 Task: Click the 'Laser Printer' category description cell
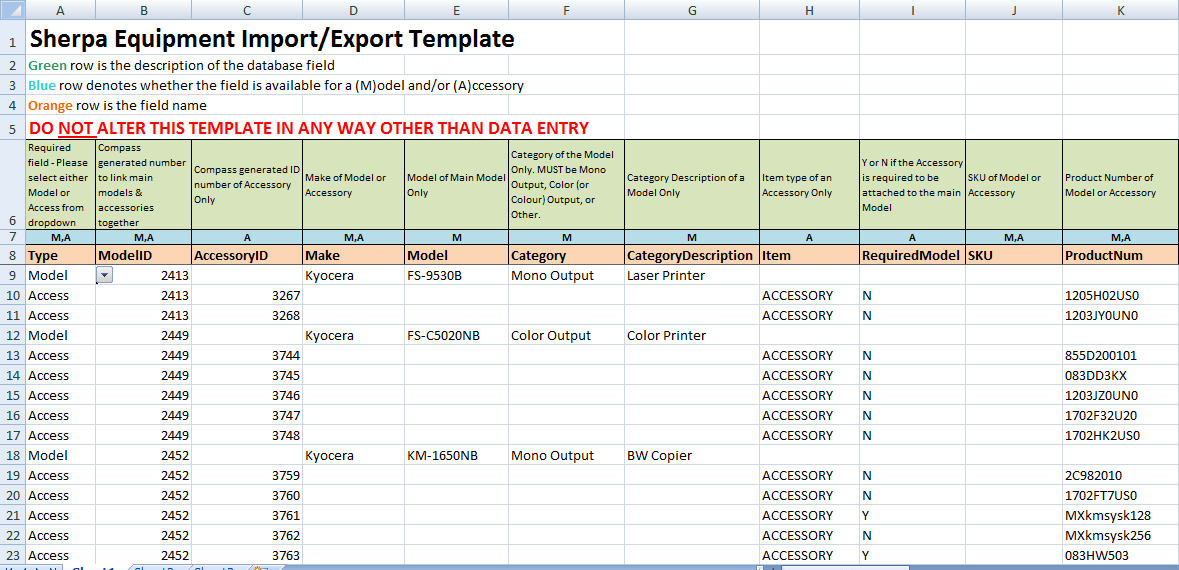tap(692, 275)
